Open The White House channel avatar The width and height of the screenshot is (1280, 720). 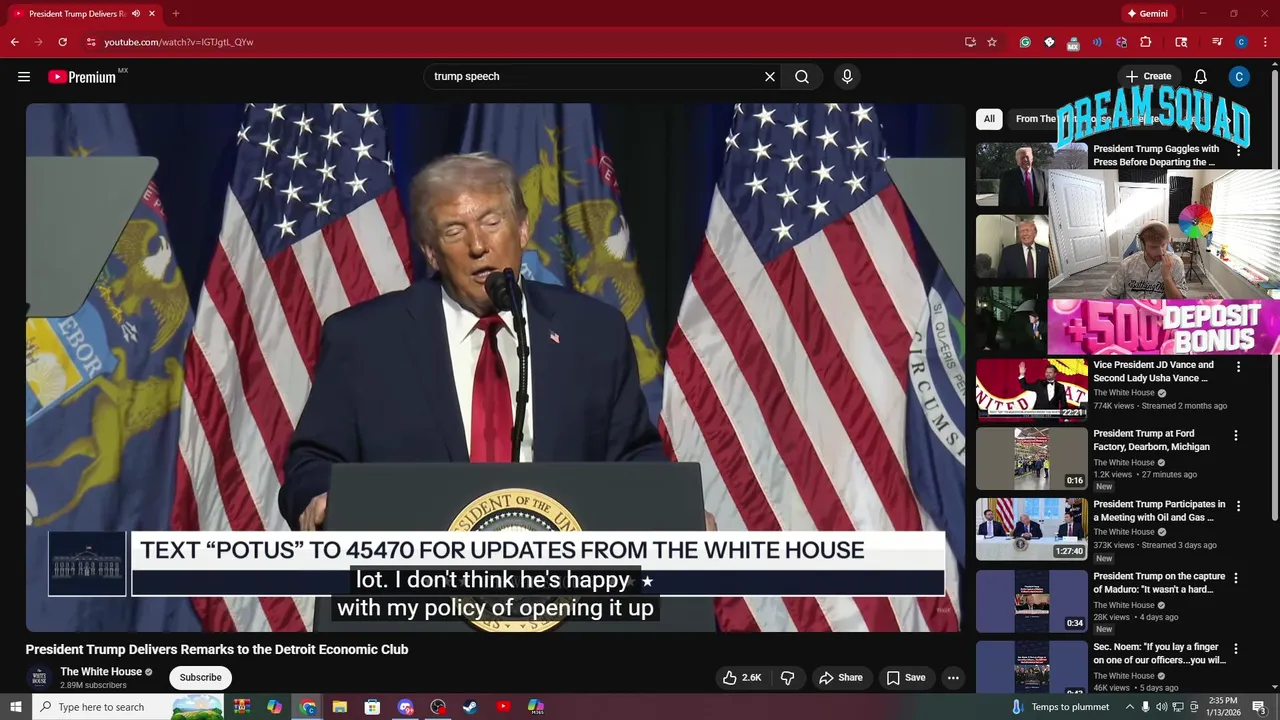coord(40,678)
